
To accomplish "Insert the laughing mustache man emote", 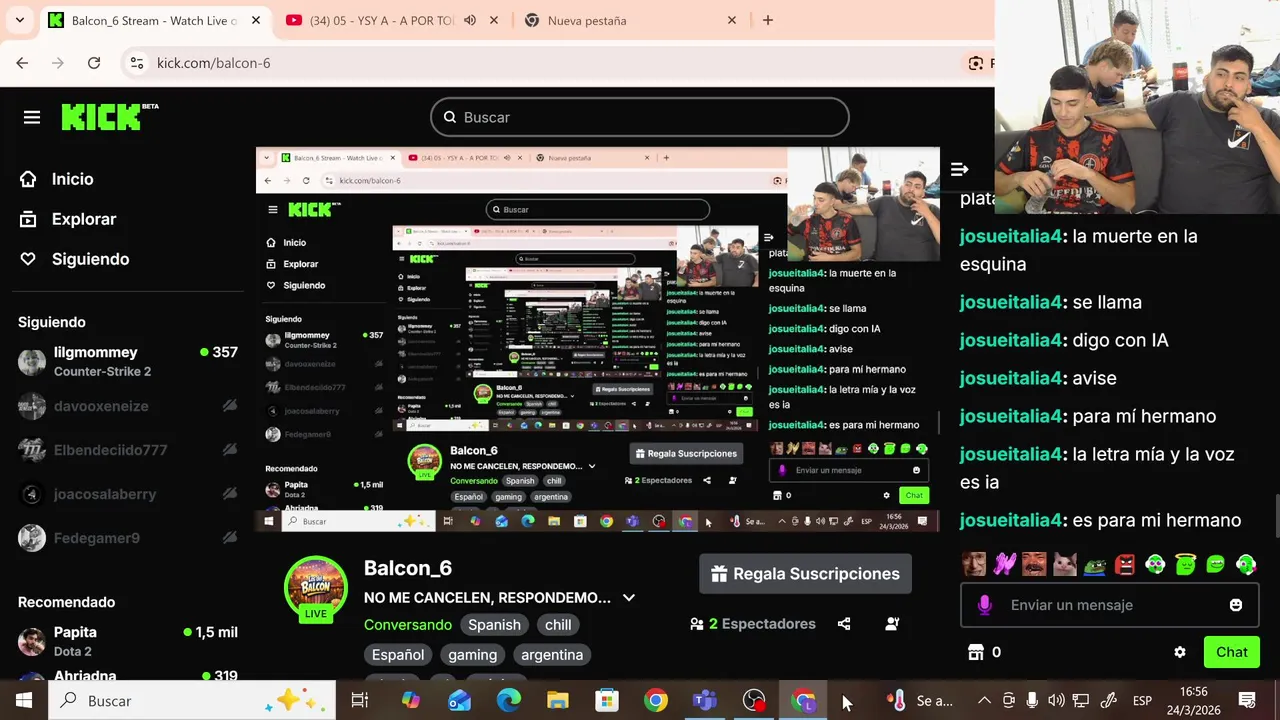I will pyautogui.click(x=1034, y=564).
